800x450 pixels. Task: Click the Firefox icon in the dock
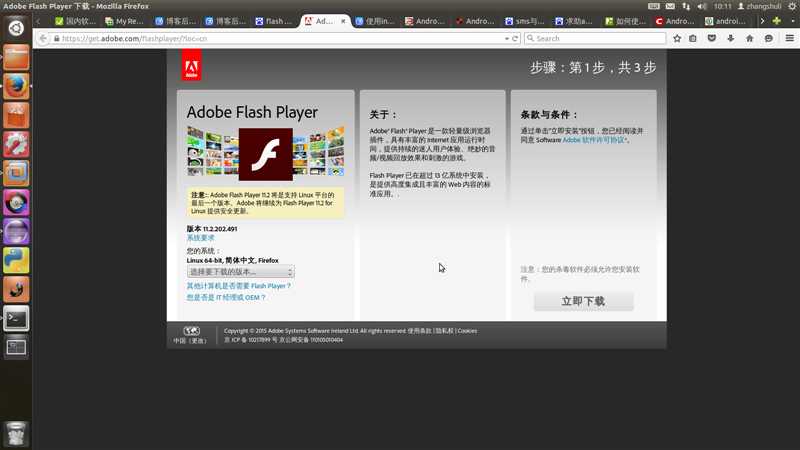pyautogui.click(x=16, y=86)
